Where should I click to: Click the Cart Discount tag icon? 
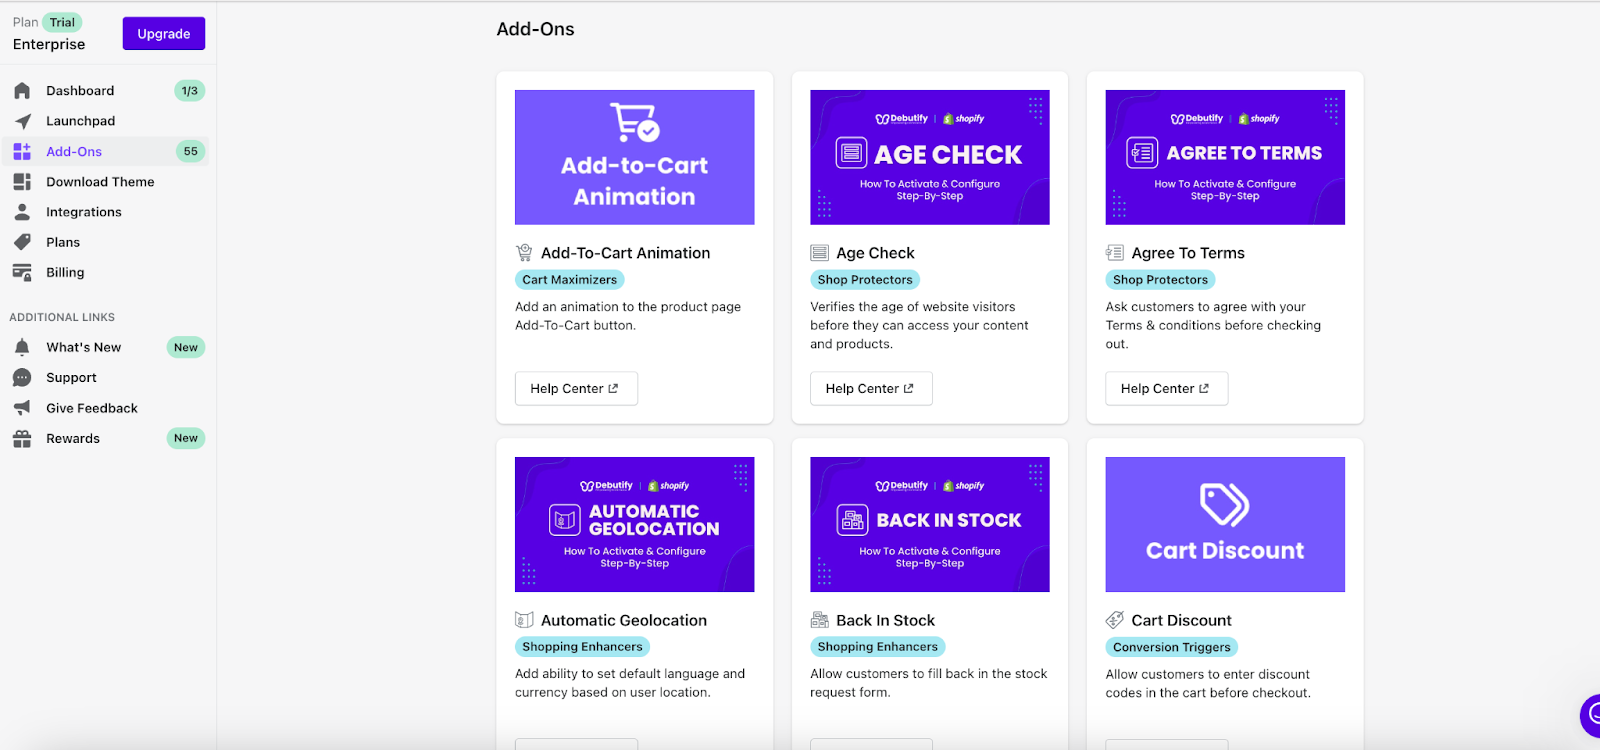pos(1114,620)
